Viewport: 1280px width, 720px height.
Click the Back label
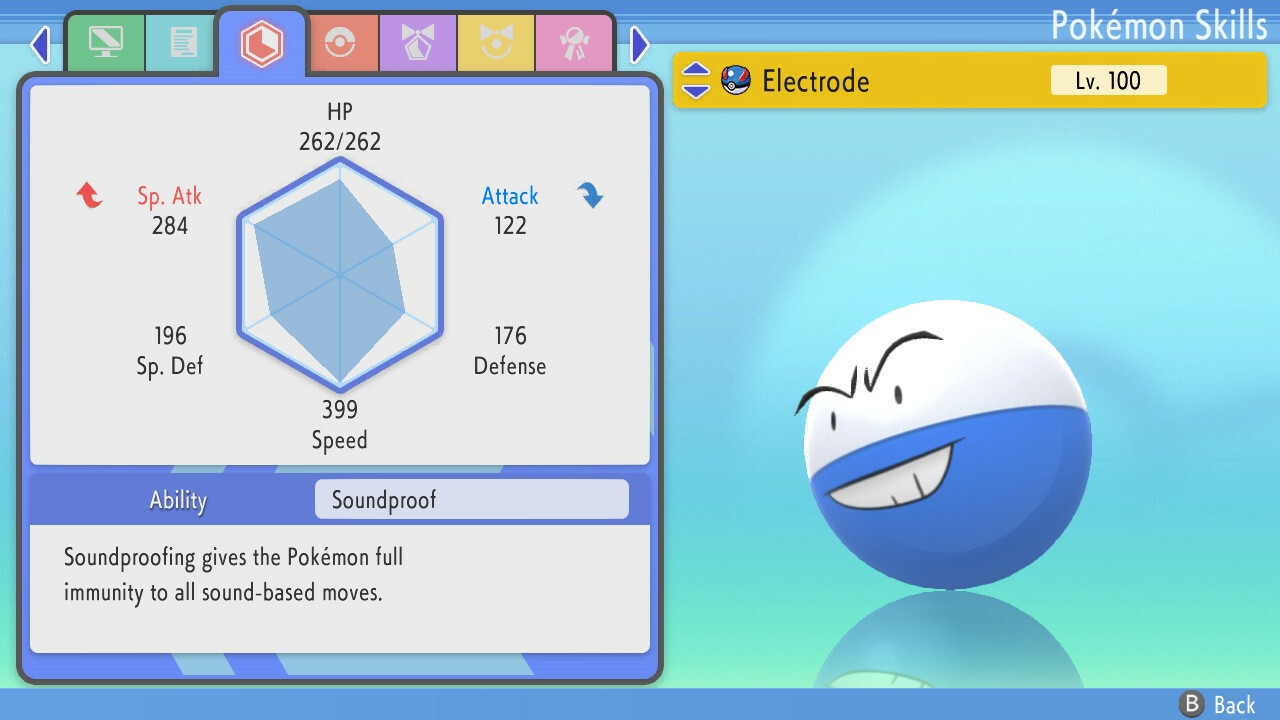click(1235, 705)
